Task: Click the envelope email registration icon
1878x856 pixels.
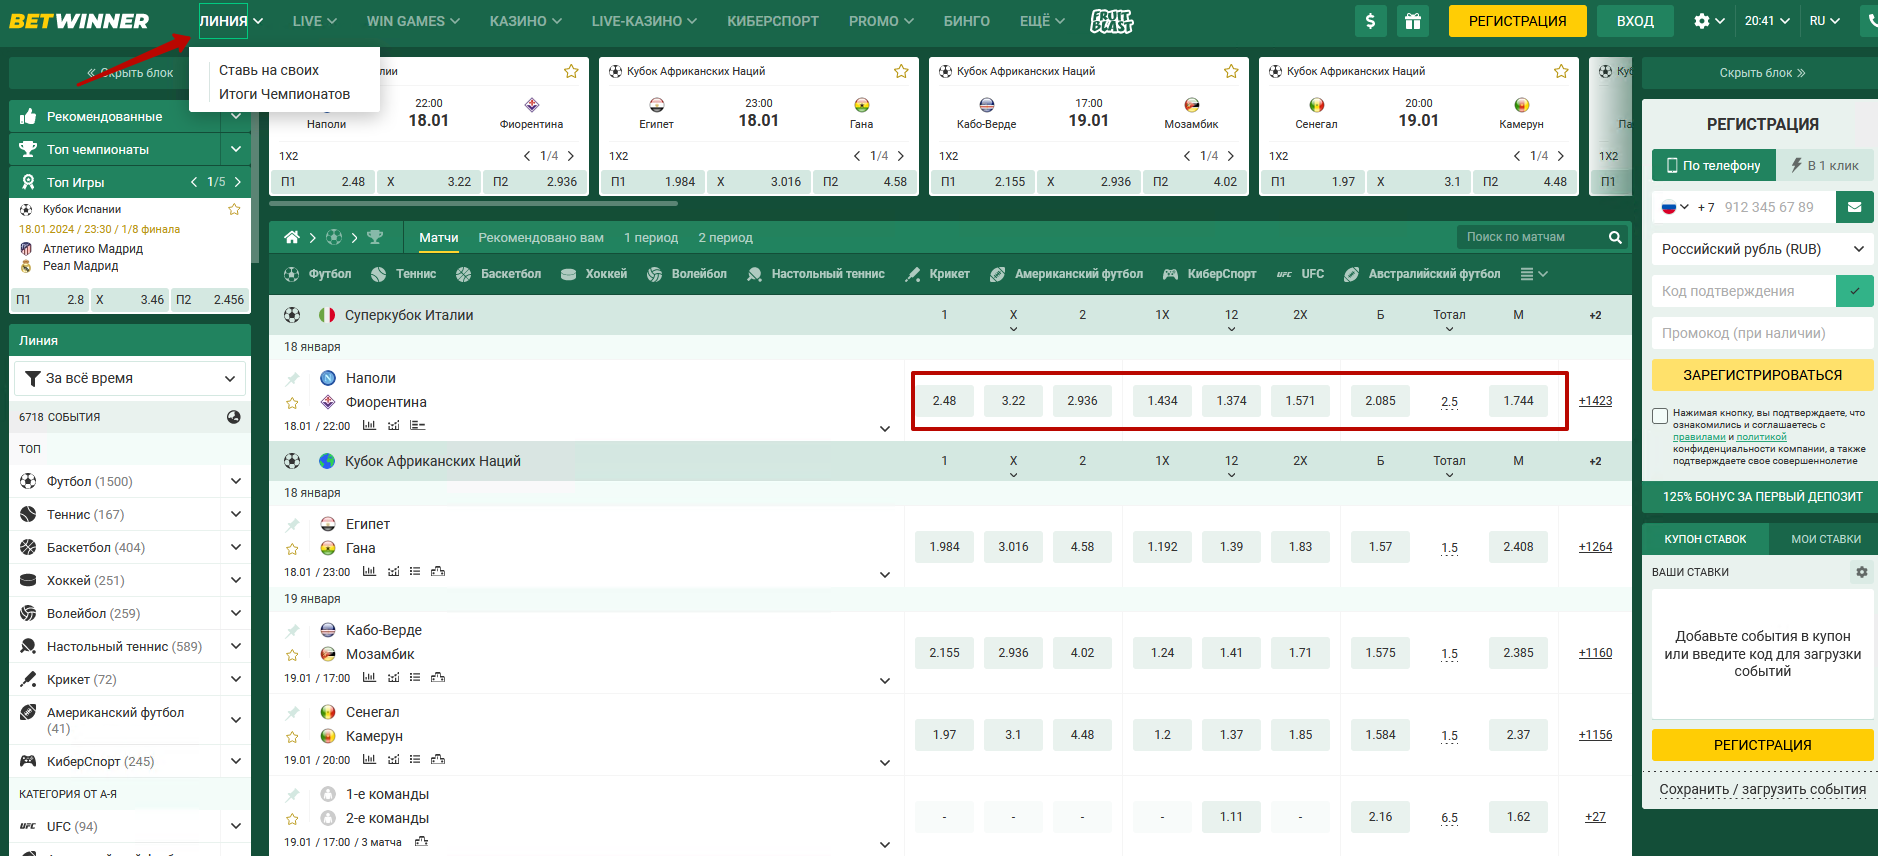Action: pyautogui.click(x=1854, y=207)
